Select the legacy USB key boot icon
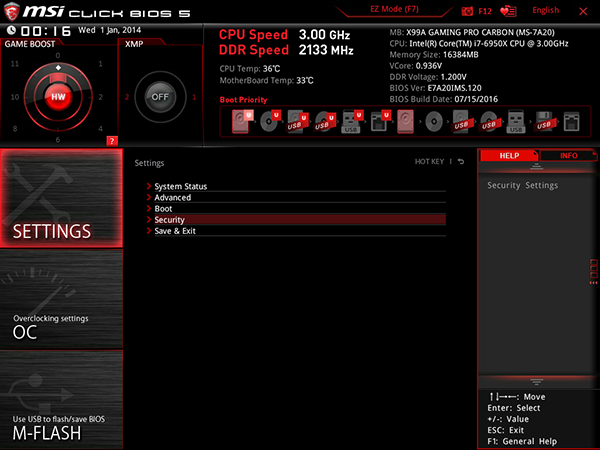The image size is (600, 450). click(x=516, y=121)
